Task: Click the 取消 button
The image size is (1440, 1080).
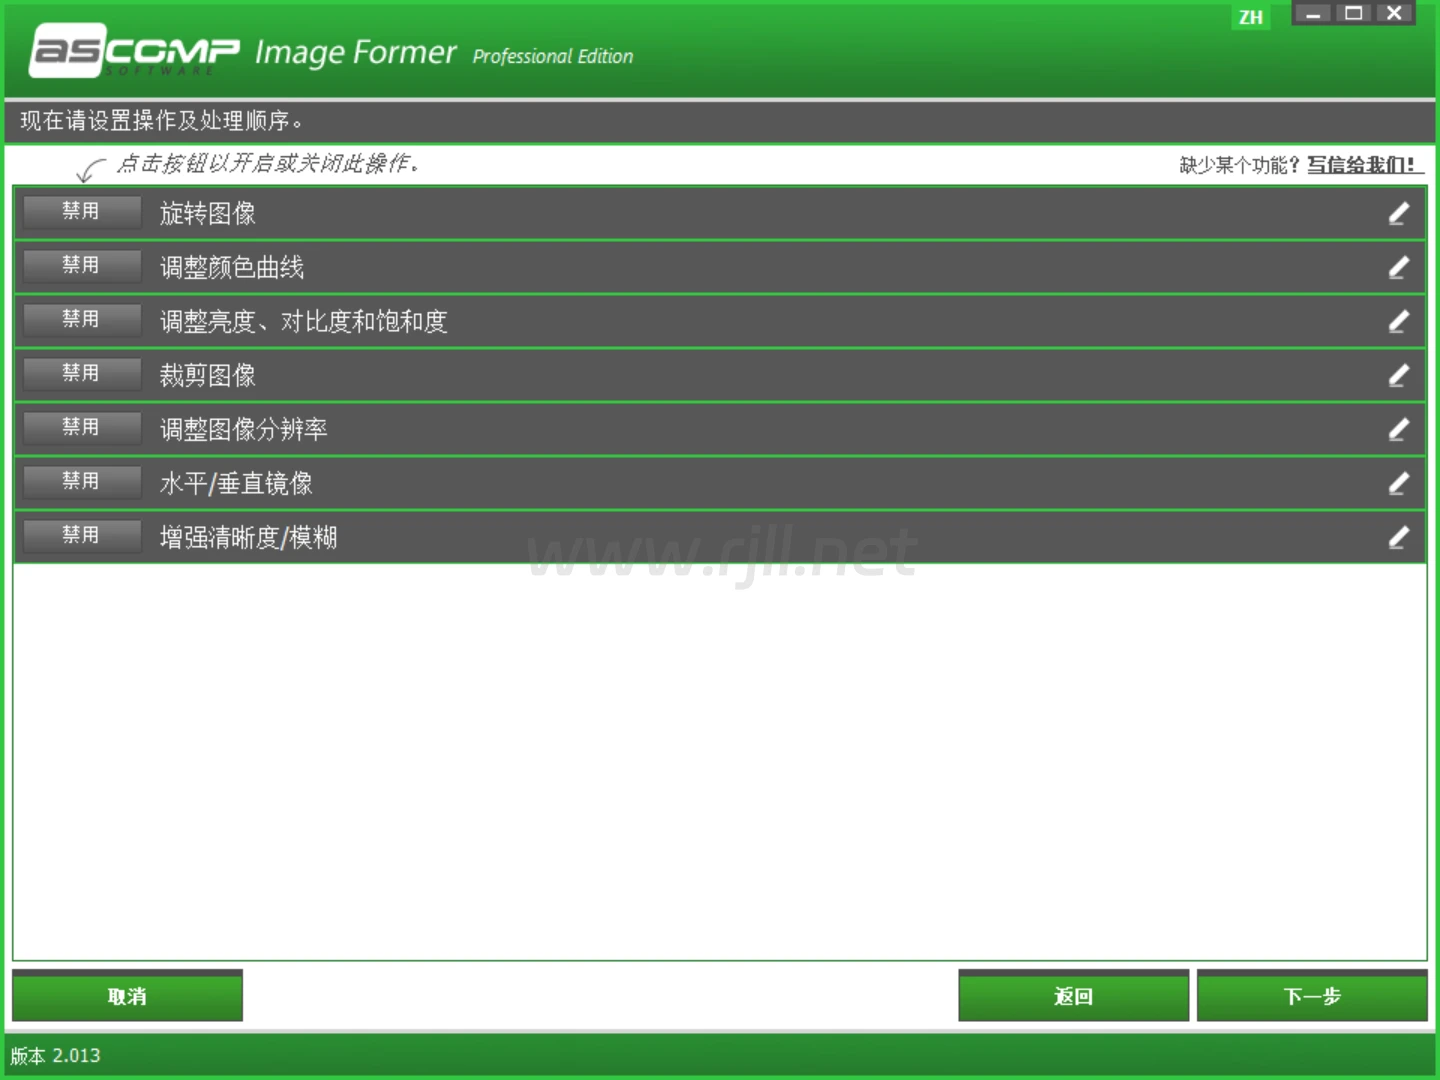Action: (x=127, y=996)
